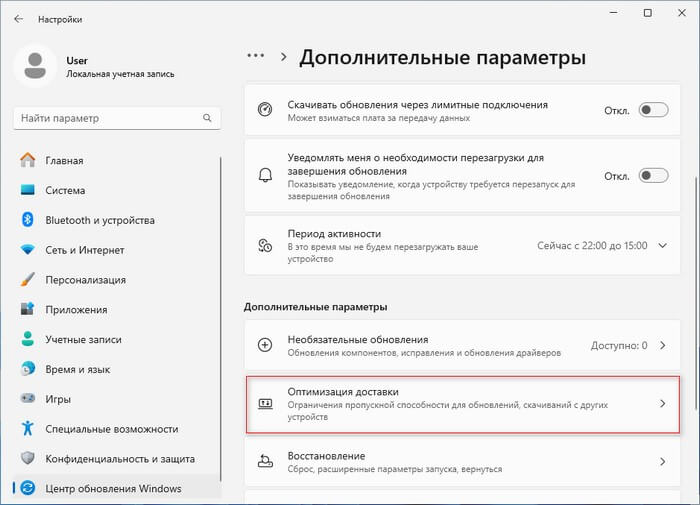Click the Система monitor icon
The image size is (700, 505).
28,190
